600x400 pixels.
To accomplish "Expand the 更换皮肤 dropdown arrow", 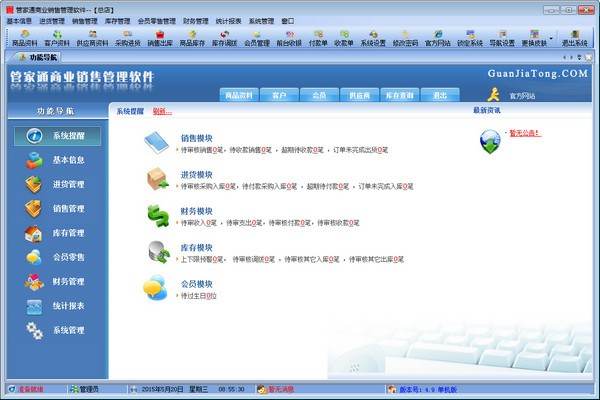I will click(551, 38).
